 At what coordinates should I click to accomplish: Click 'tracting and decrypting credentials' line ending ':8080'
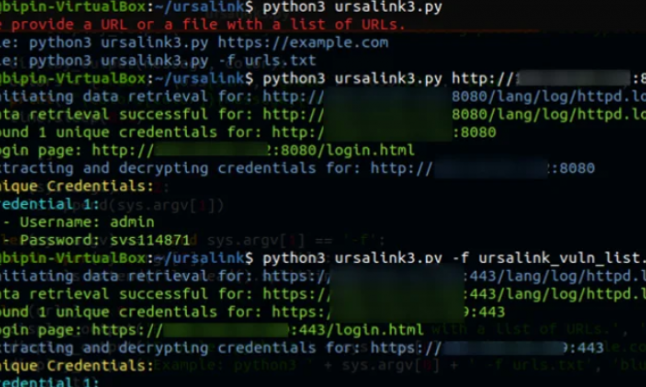point(297,168)
